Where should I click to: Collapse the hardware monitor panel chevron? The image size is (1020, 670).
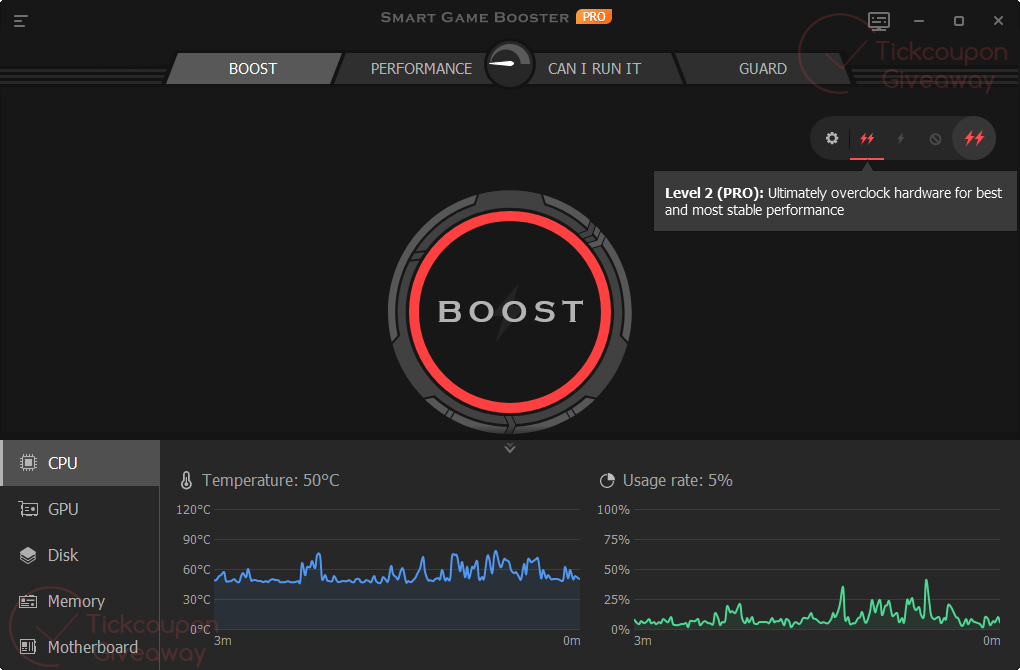coord(510,448)
